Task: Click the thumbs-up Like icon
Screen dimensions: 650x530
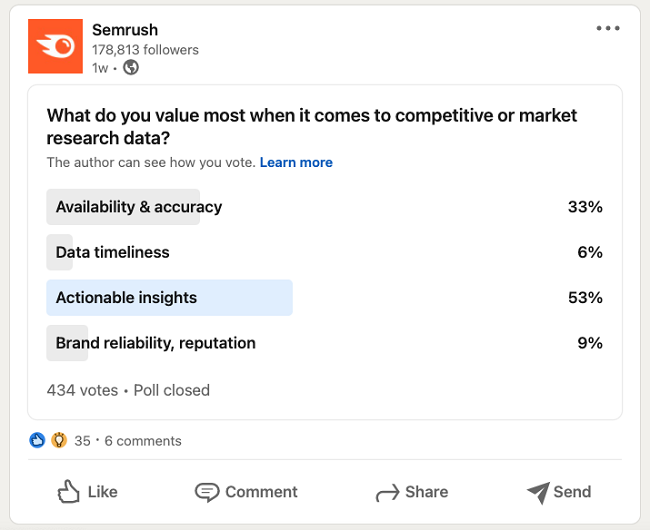Action: point(68,491)
